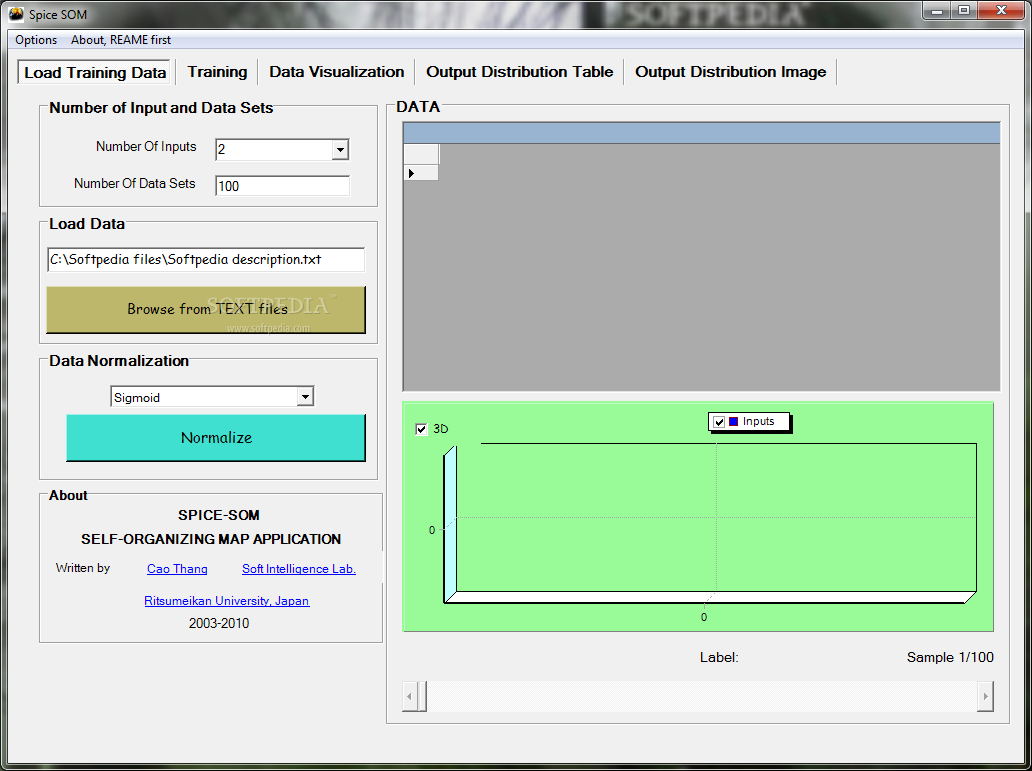Expand the Number Of Inputs dropdown
Screen dimensions: 1032x771
(340, 149)
